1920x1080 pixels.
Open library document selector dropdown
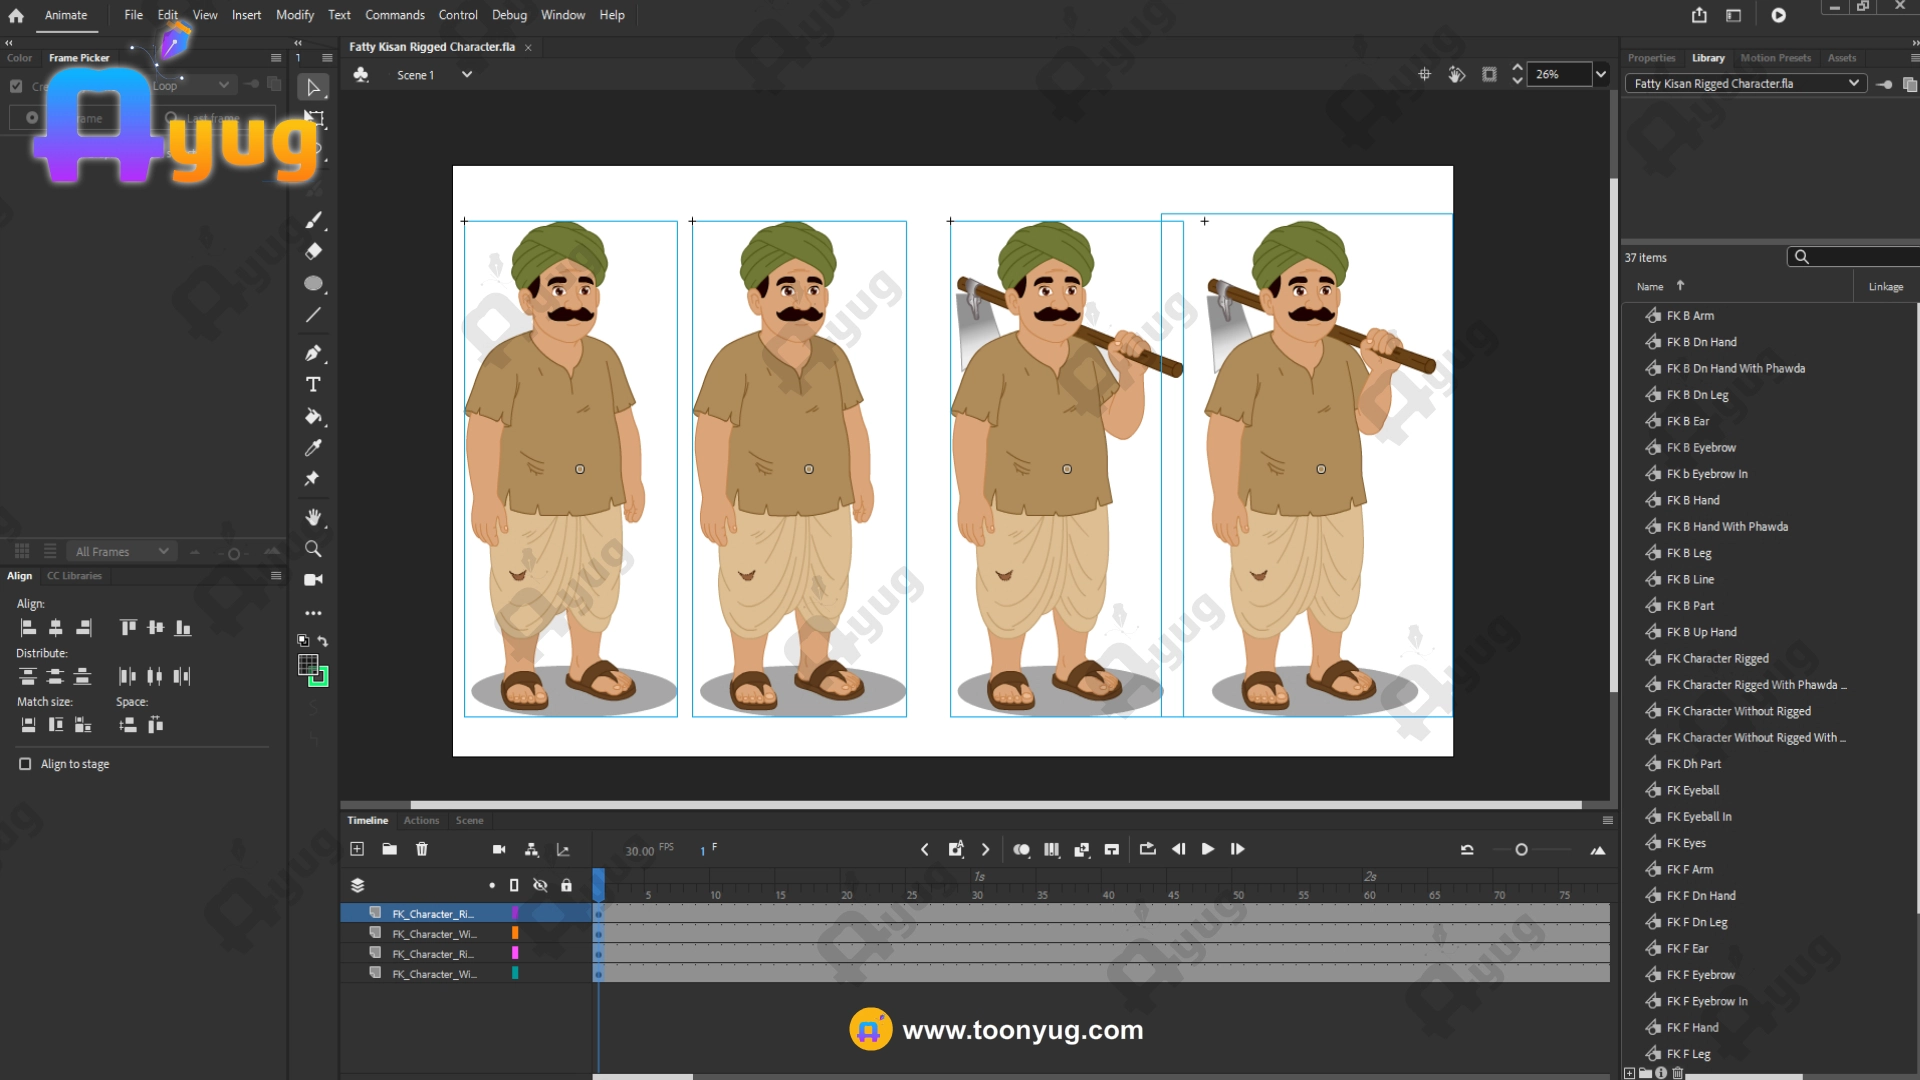coord(1853,83)
